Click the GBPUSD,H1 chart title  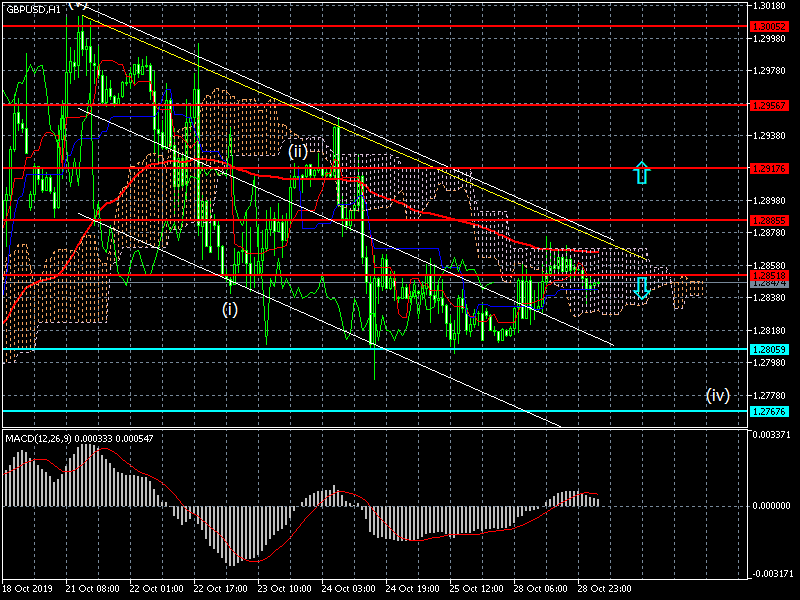(x=34, y=9)
